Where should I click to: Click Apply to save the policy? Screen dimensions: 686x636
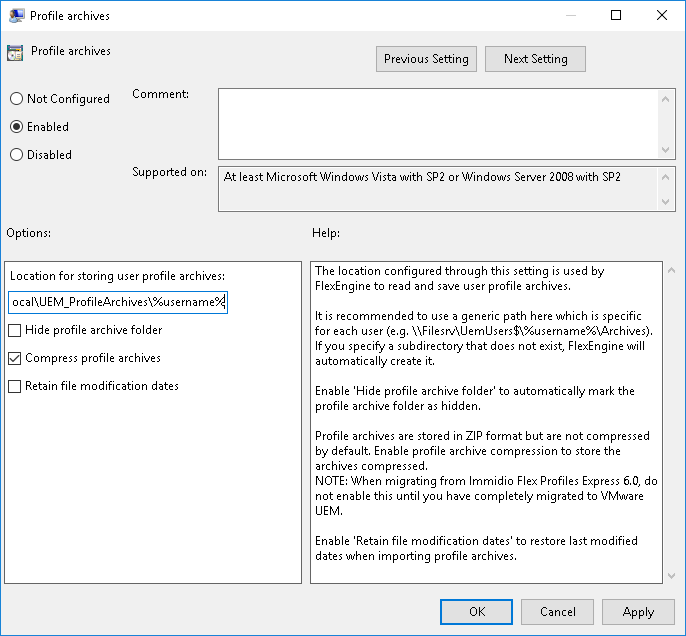coord(638,612)
